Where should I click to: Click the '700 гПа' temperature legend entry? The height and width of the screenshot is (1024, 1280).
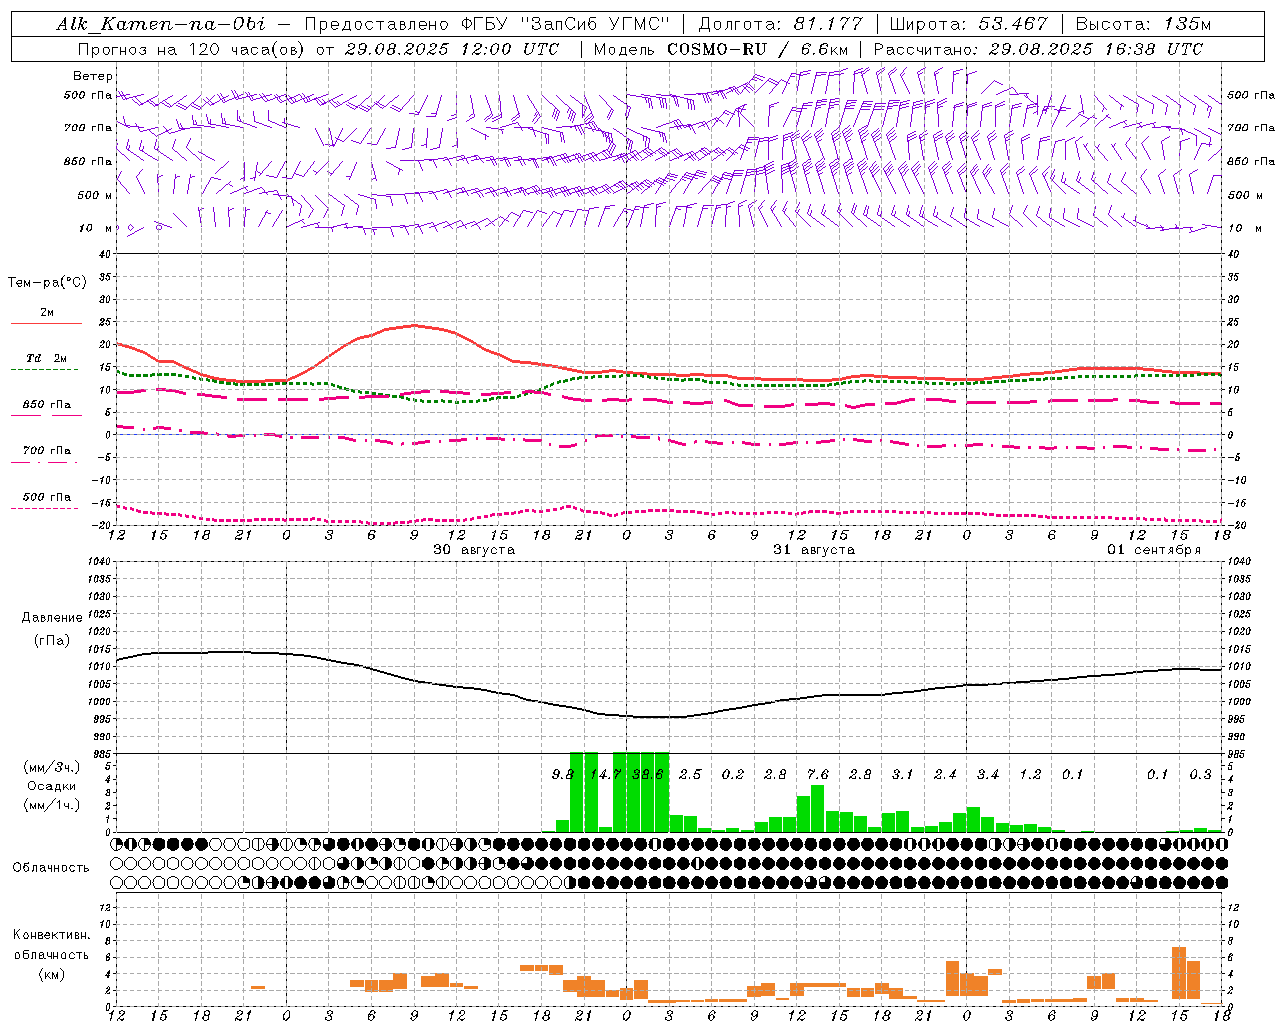tap(46, 451)
